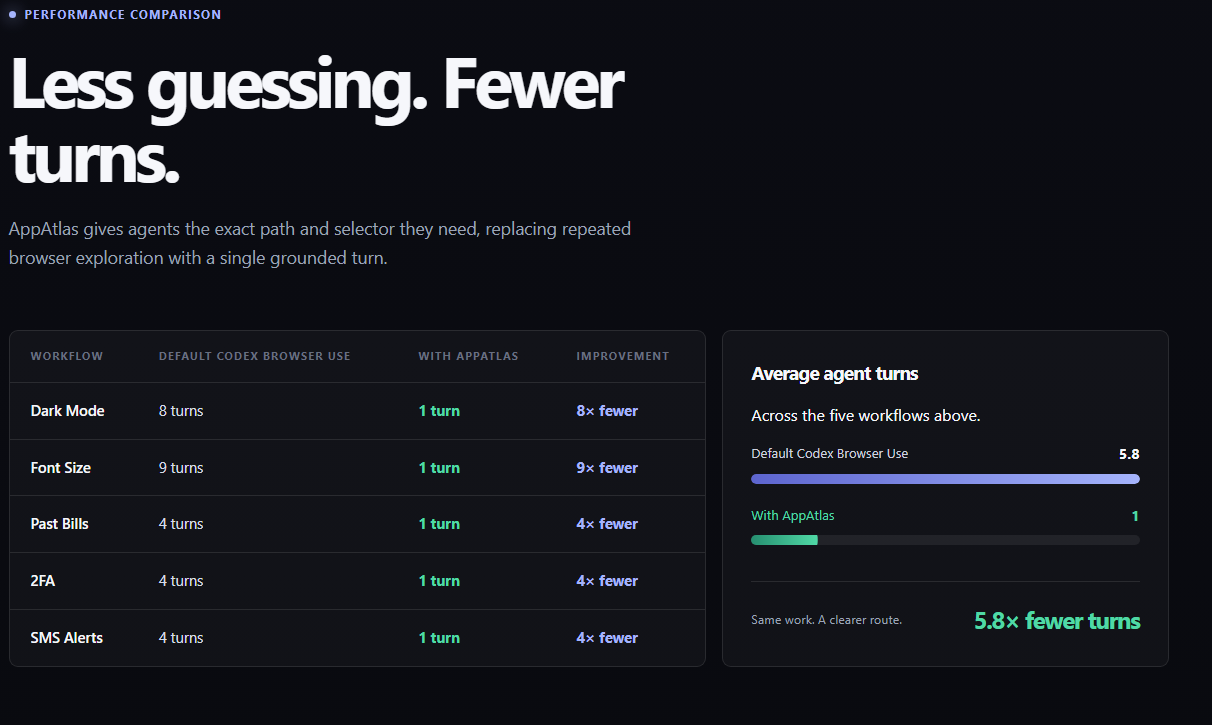1212x725 pixels.
Task: Click the 9× fewer improvement value
Action: click(607, 468)
